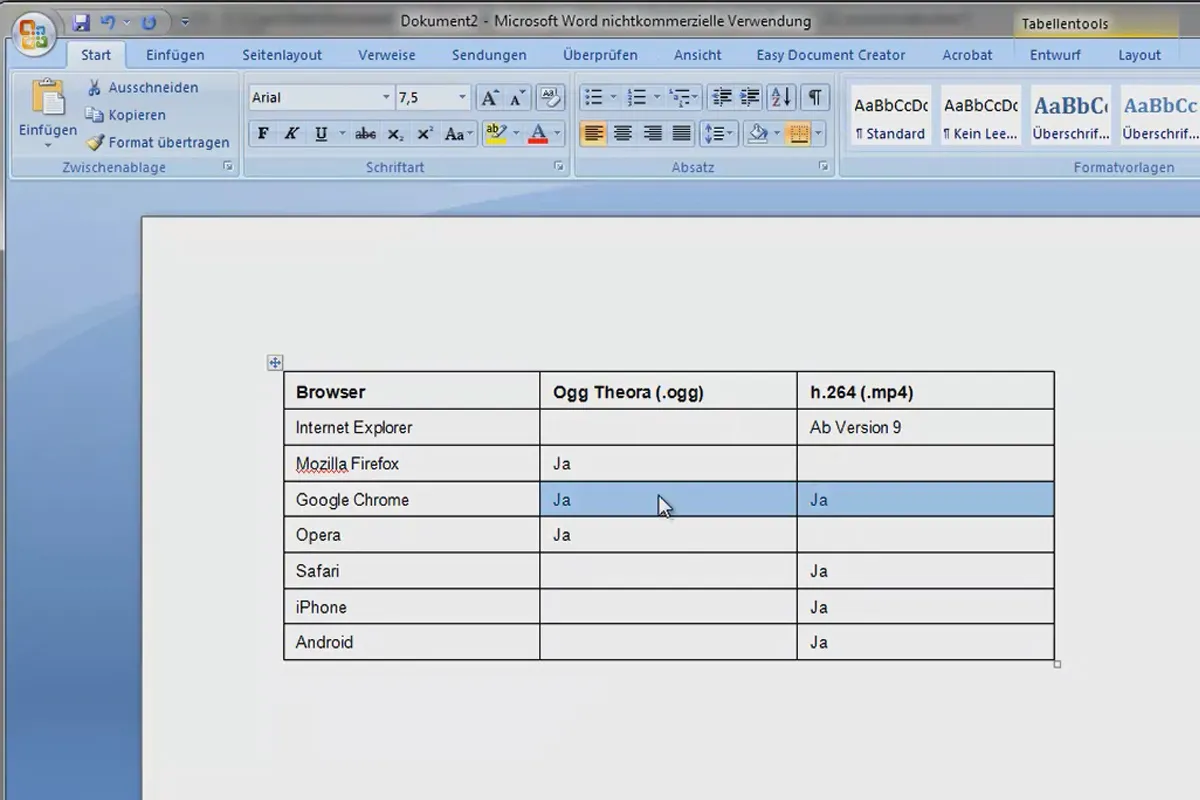Toggle superscript formatting
Image resolution: width=1200 pixels, height=800 pixels.
click(425, 133)
